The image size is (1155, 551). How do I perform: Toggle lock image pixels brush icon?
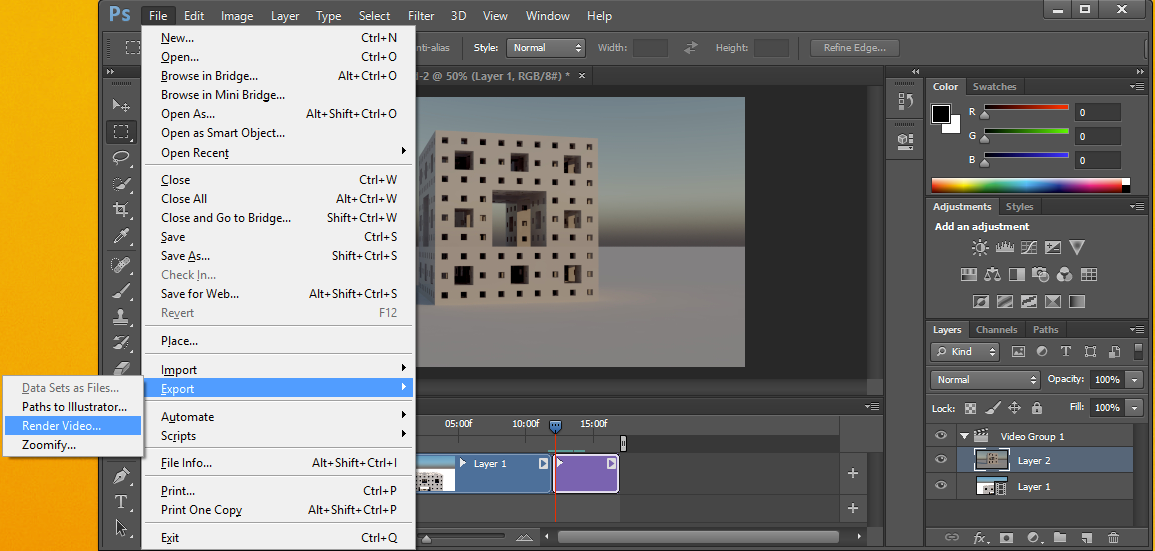click(993, 407)
